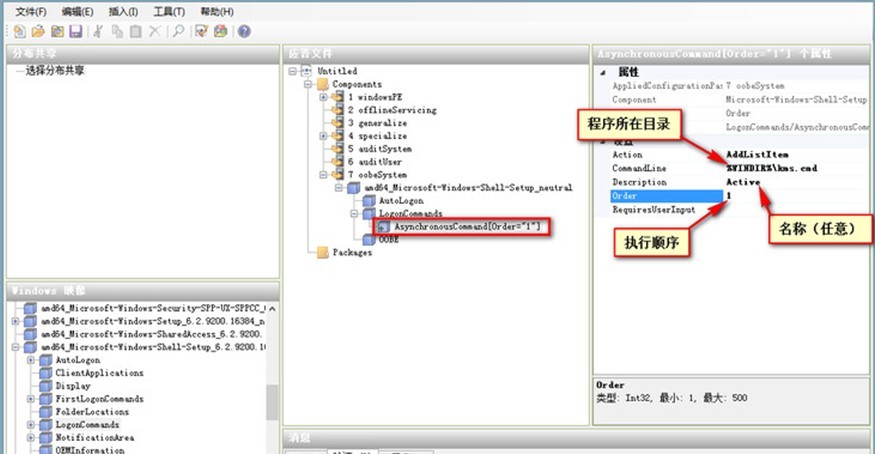Open the 插入(I) menu
The image size is (875, 454).
click(x=123, y=11)
